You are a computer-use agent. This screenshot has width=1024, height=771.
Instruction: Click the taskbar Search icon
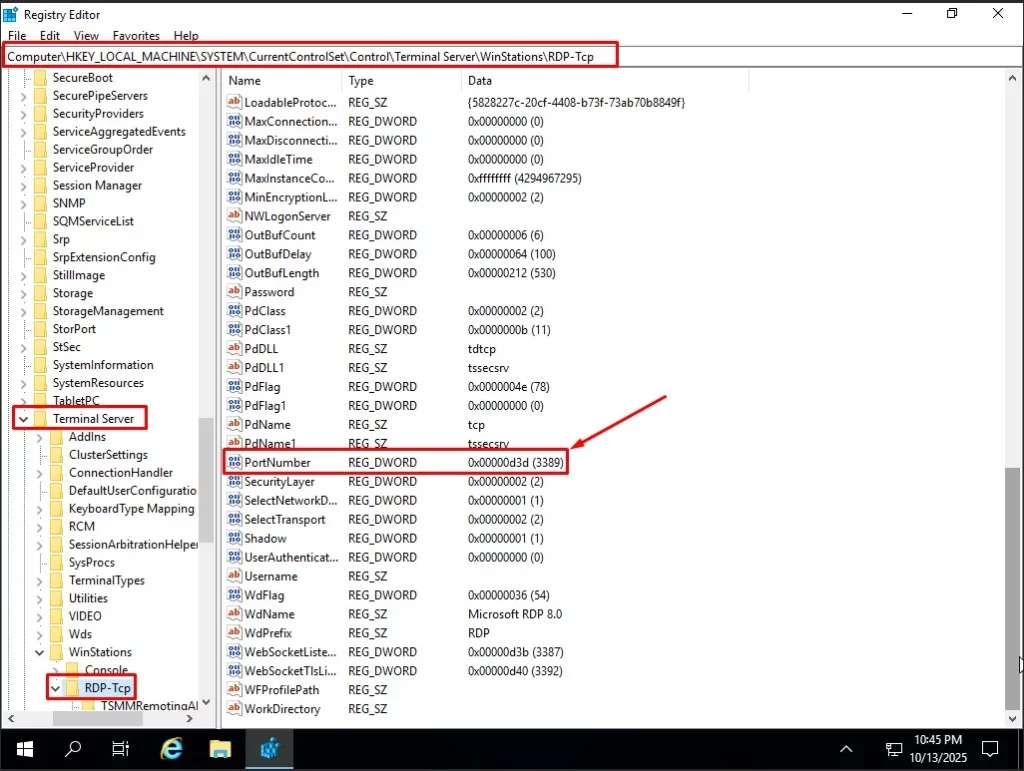(72, 748)
